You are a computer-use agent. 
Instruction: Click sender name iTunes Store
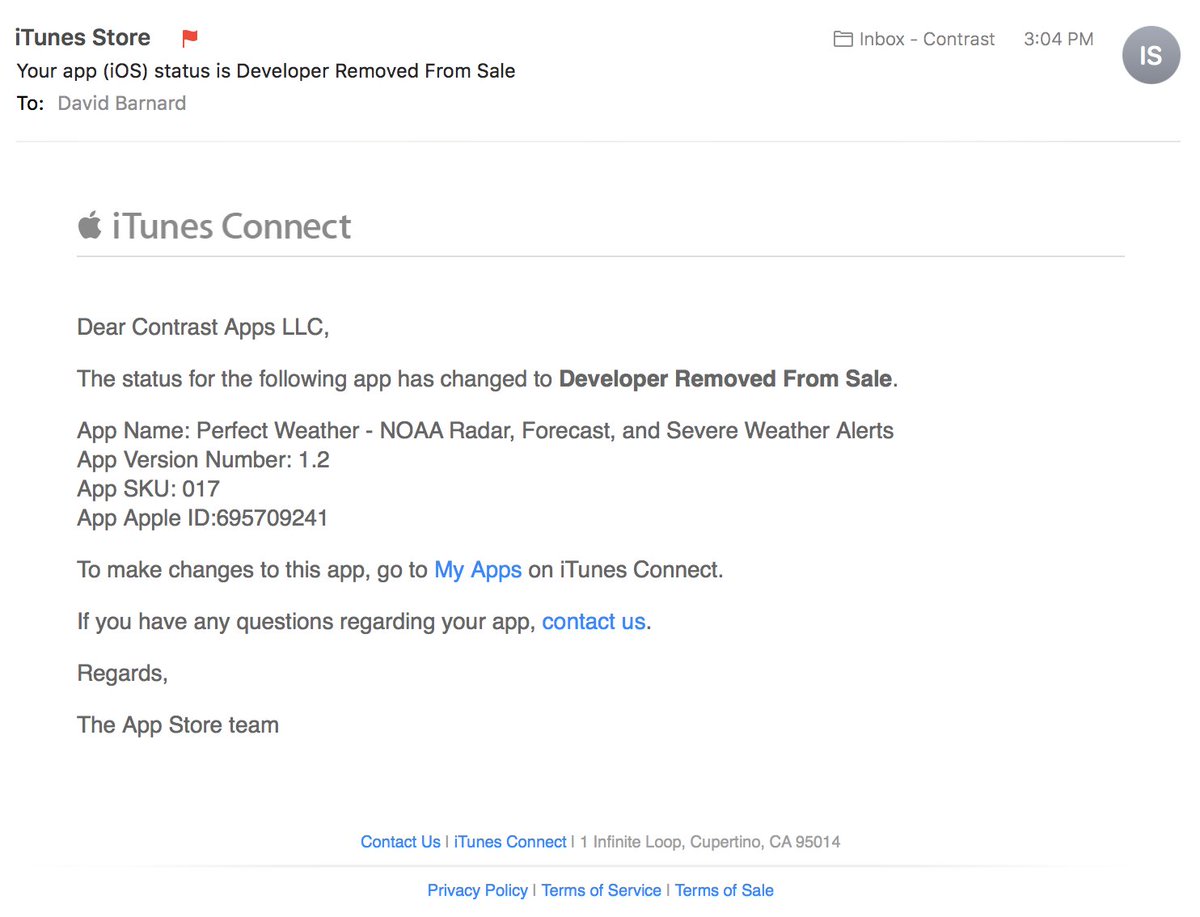[x=83, y=38]
